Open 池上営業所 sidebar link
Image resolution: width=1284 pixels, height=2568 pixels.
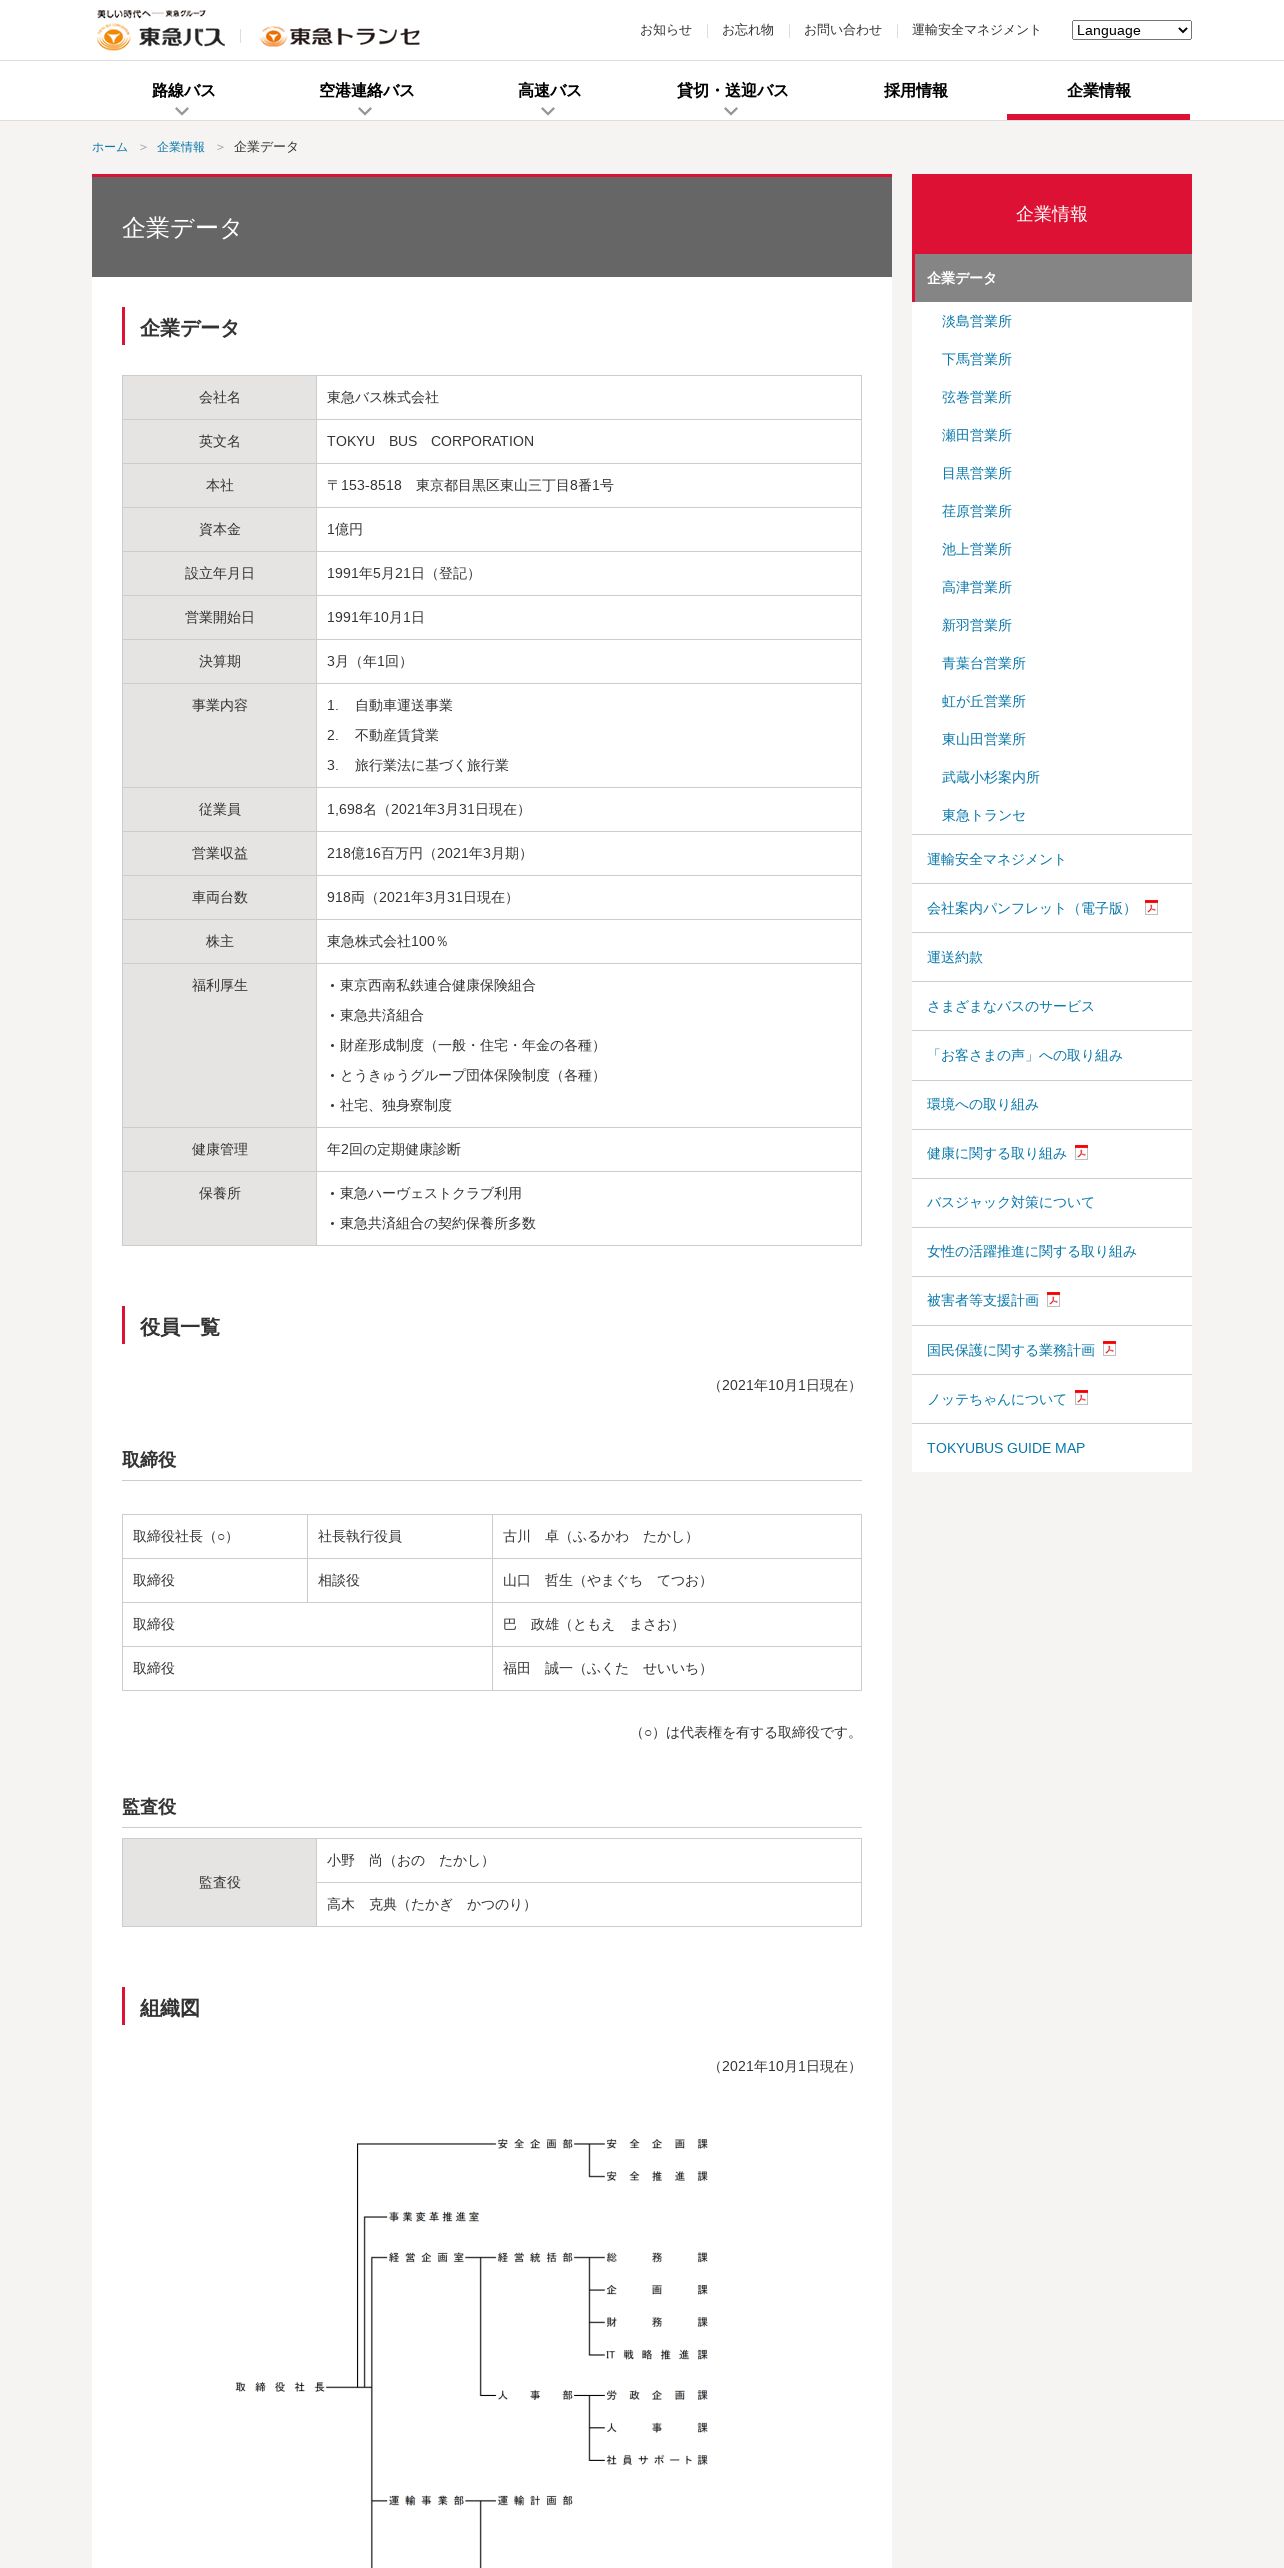pos(976,549)
